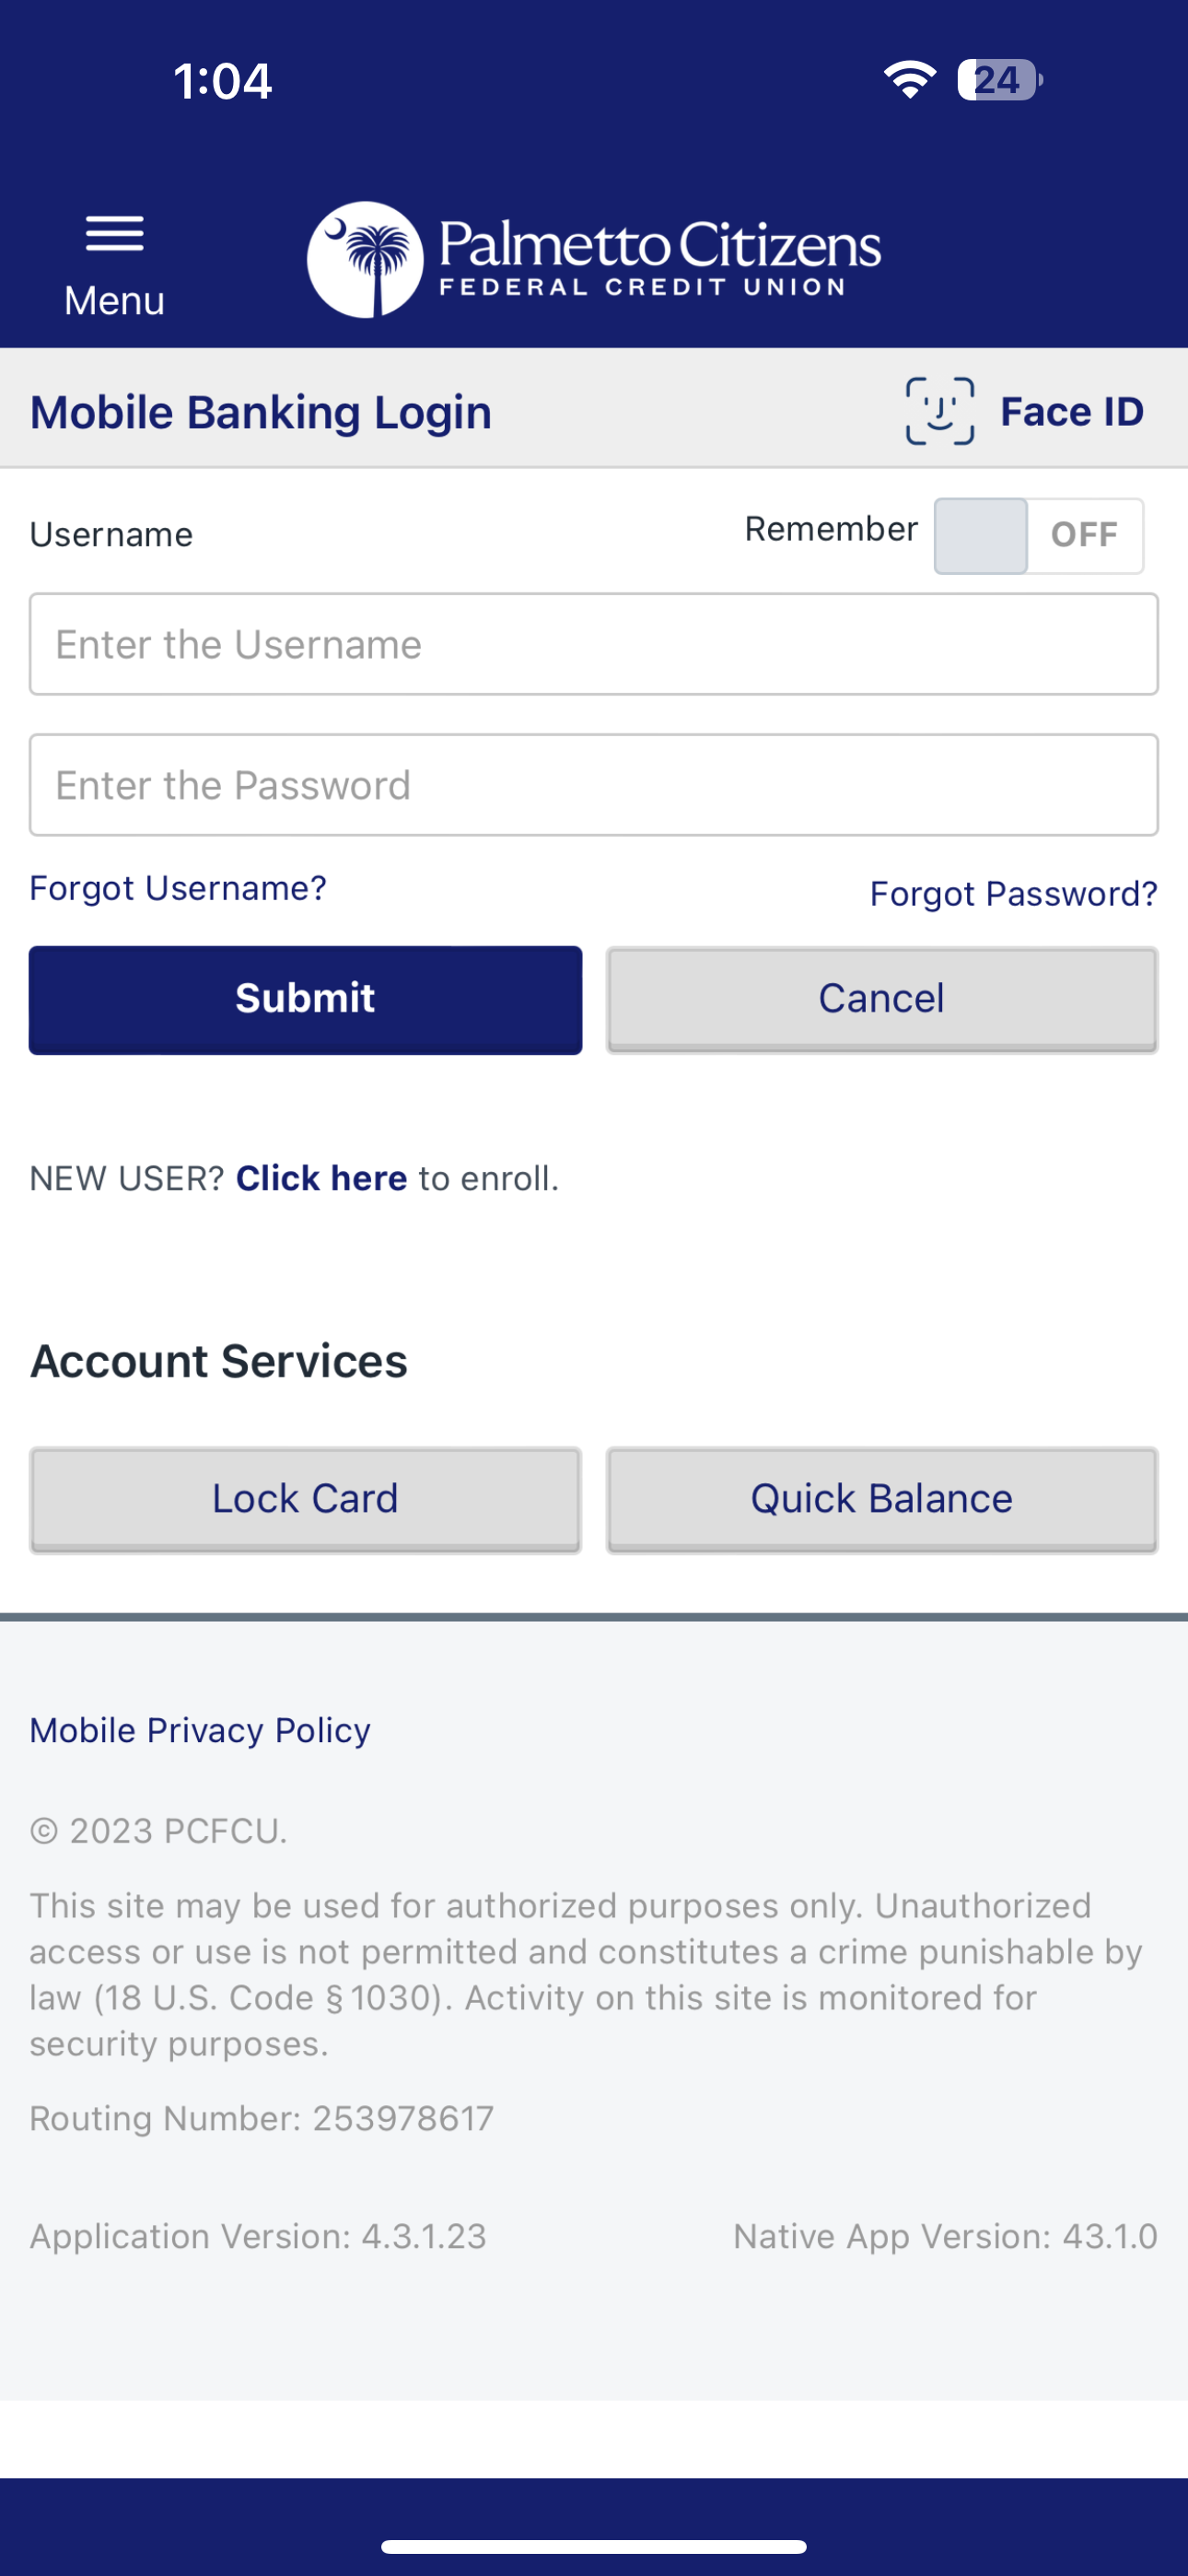
Task: Check Quick Balance
Action: (880, 1498)
